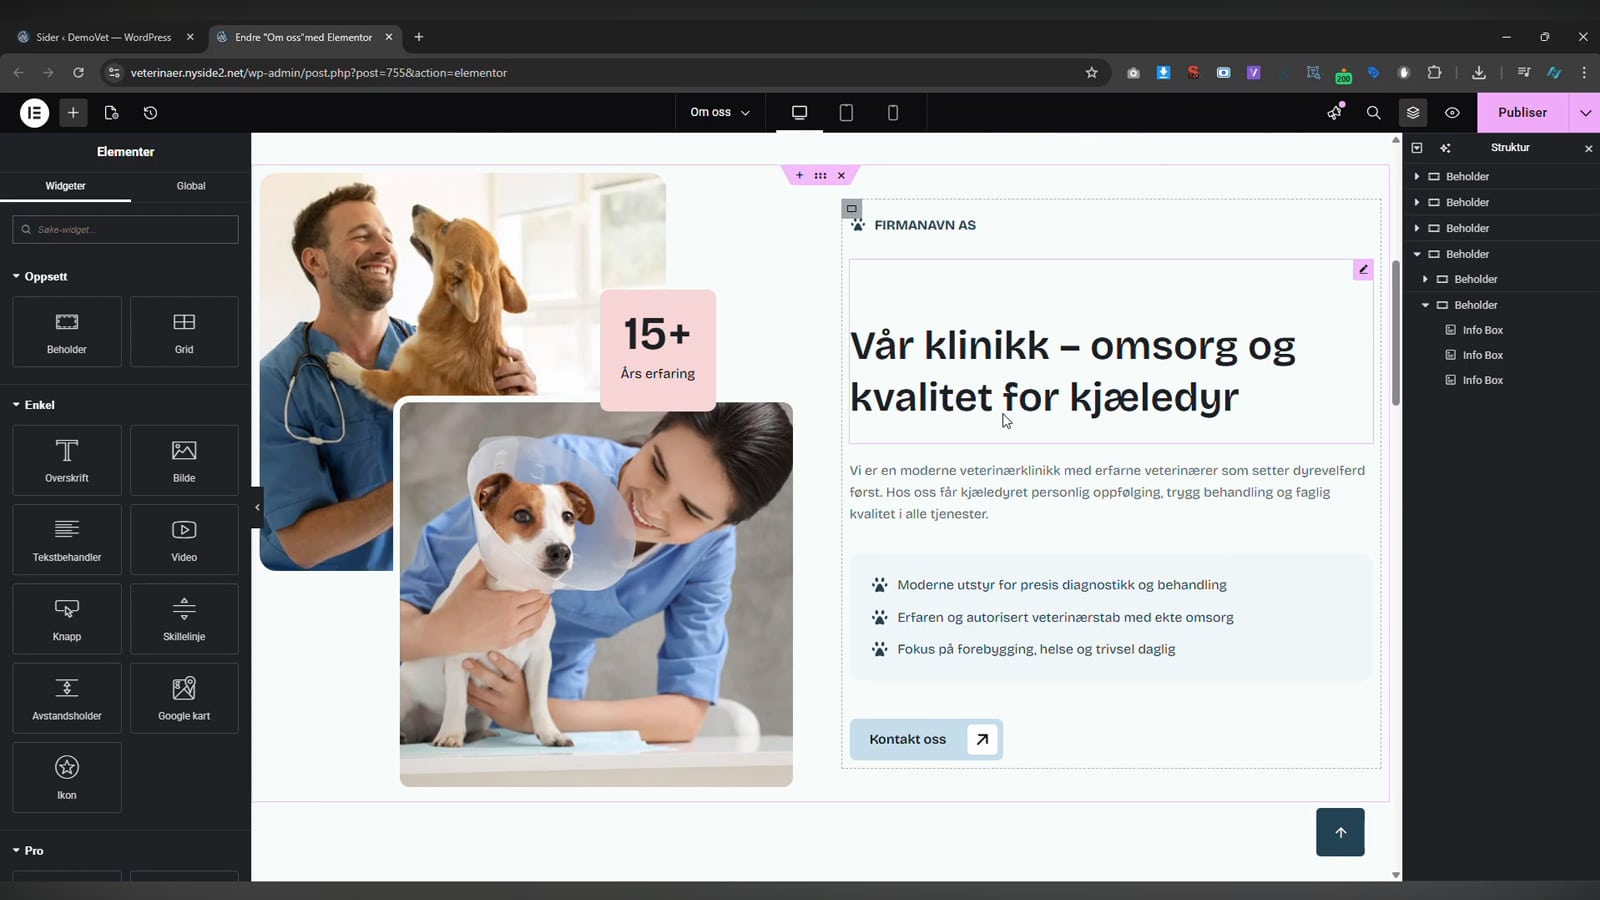Pick the Overskrift widget
Screen dimensions: 1600x900
point(67,460)
